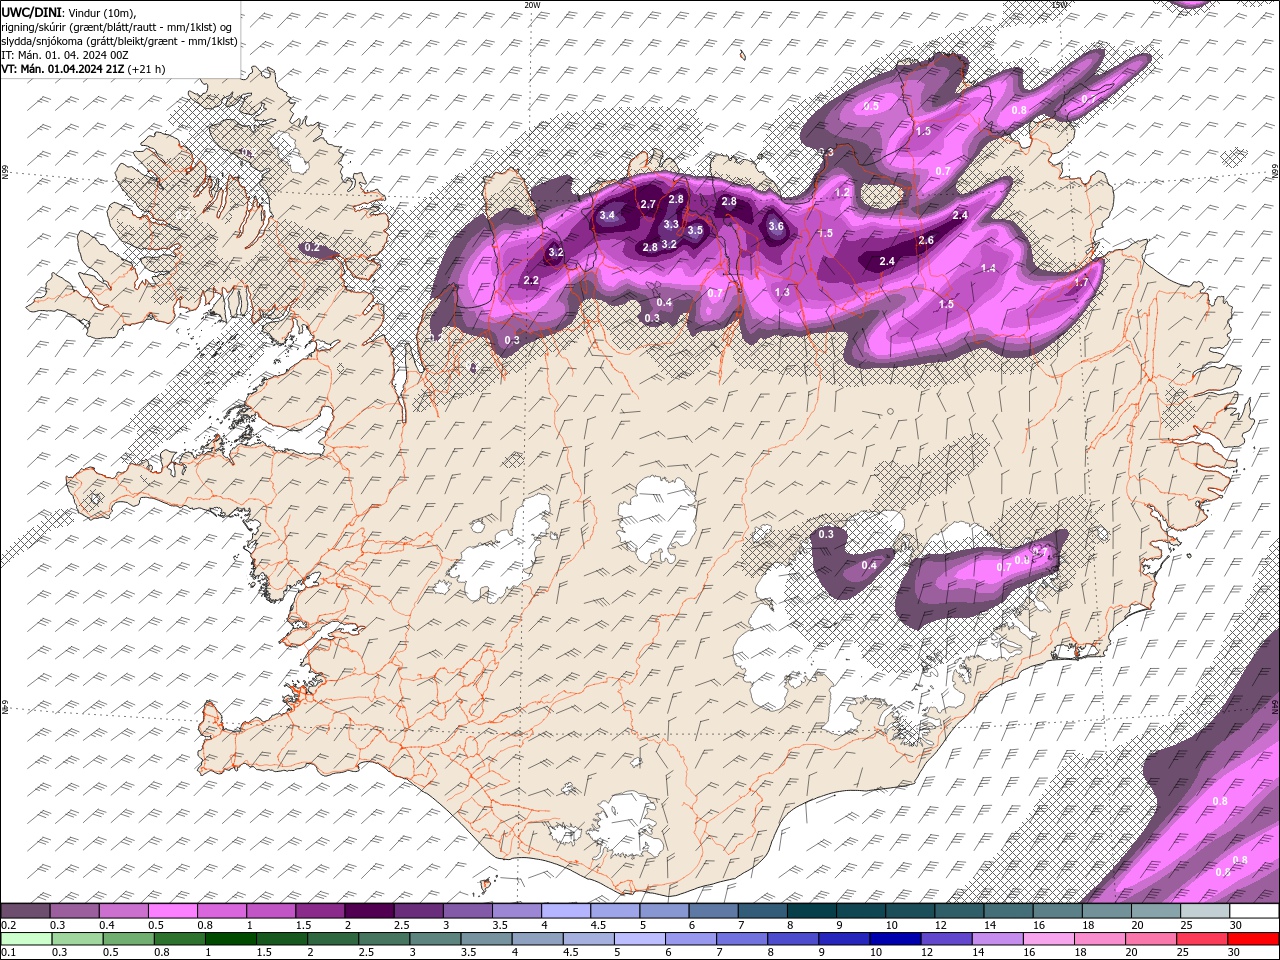Image resolution: width=1280 pixels, height=960 pixels.
Task: Click the 'IT: Mán. 01. 04. 2024 00Z' line
Action: point(65,55)
